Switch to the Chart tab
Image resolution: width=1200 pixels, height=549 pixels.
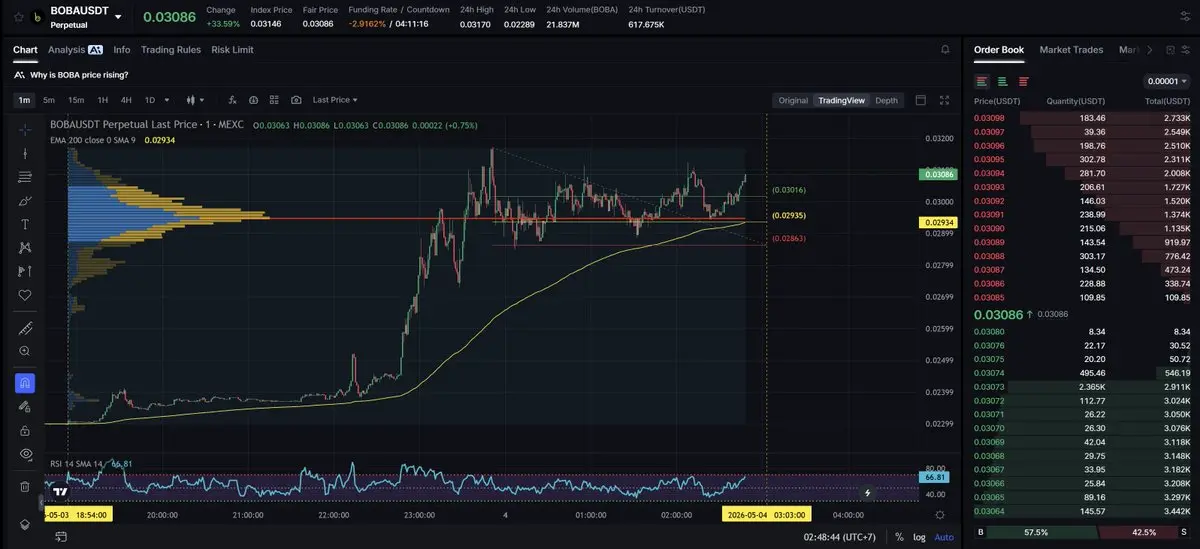[25, 49]
